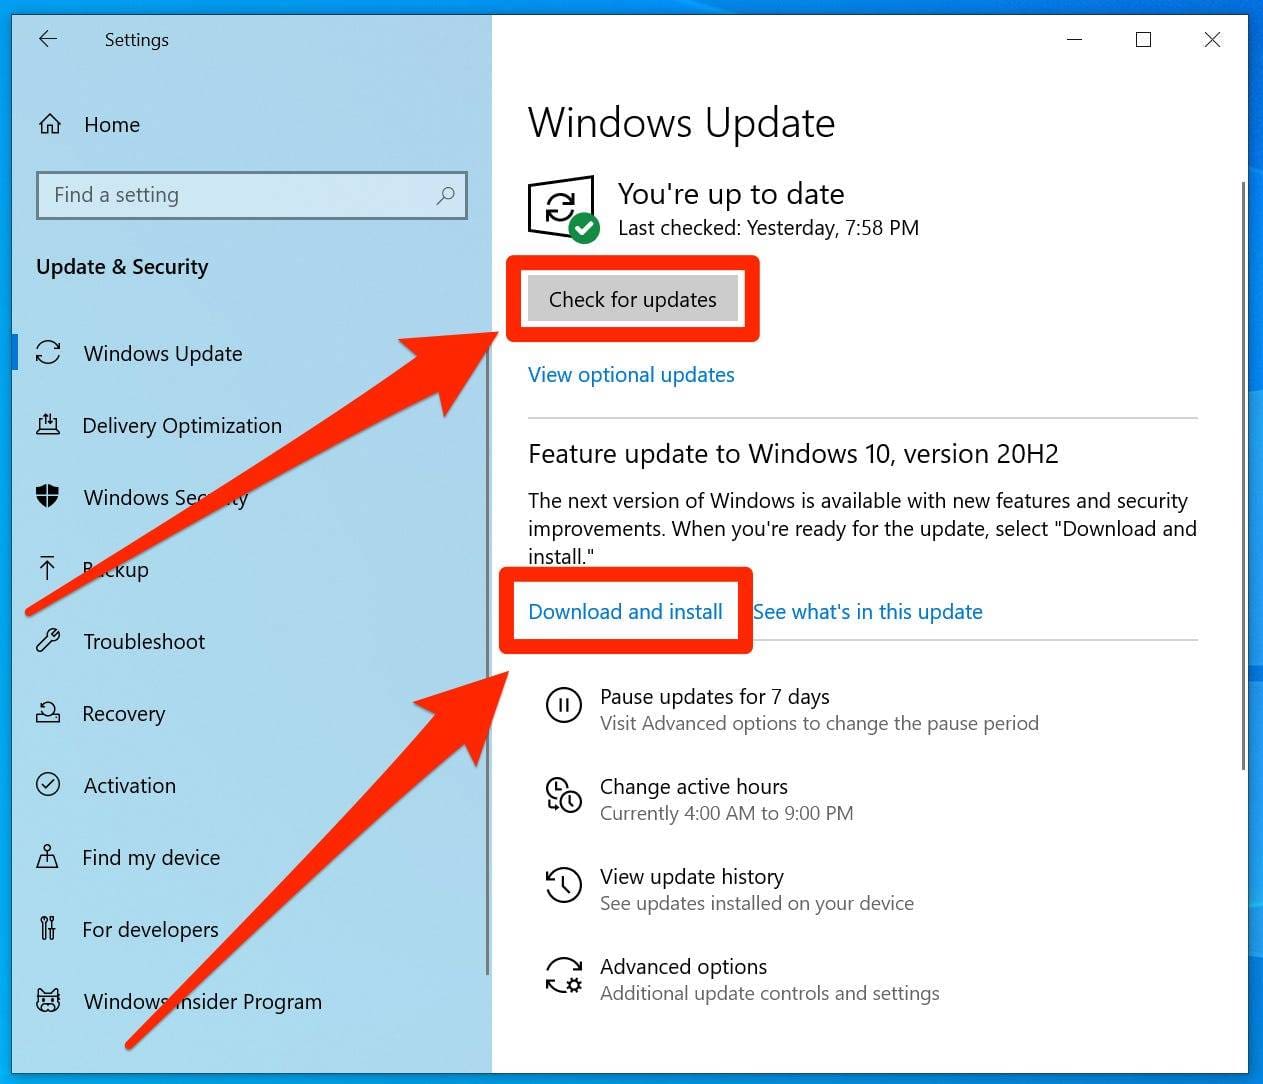Screen dimensions: 1263x1084
Task: Click the back arrow in Settings
Action: point(47,39)
